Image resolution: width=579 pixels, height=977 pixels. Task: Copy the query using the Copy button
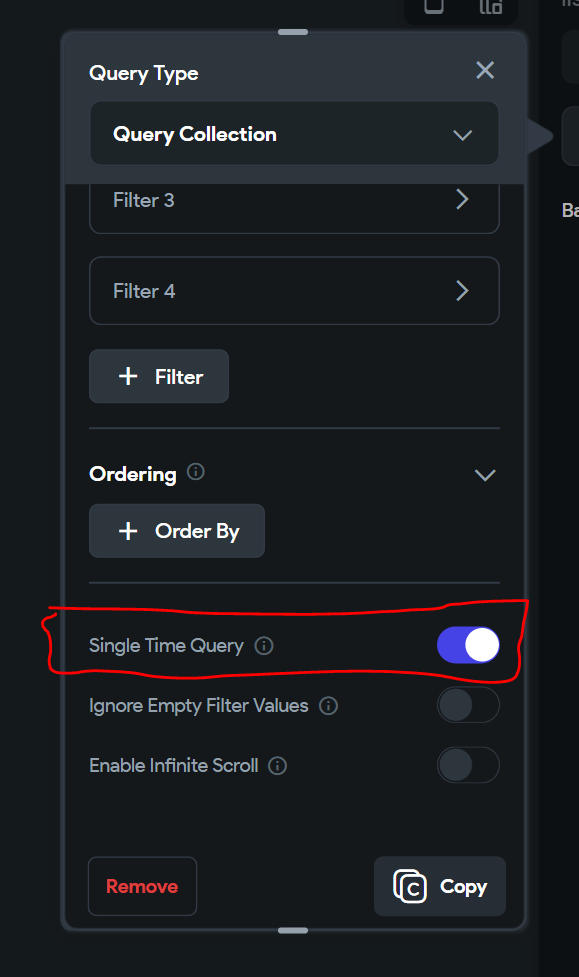coord(440,886)
